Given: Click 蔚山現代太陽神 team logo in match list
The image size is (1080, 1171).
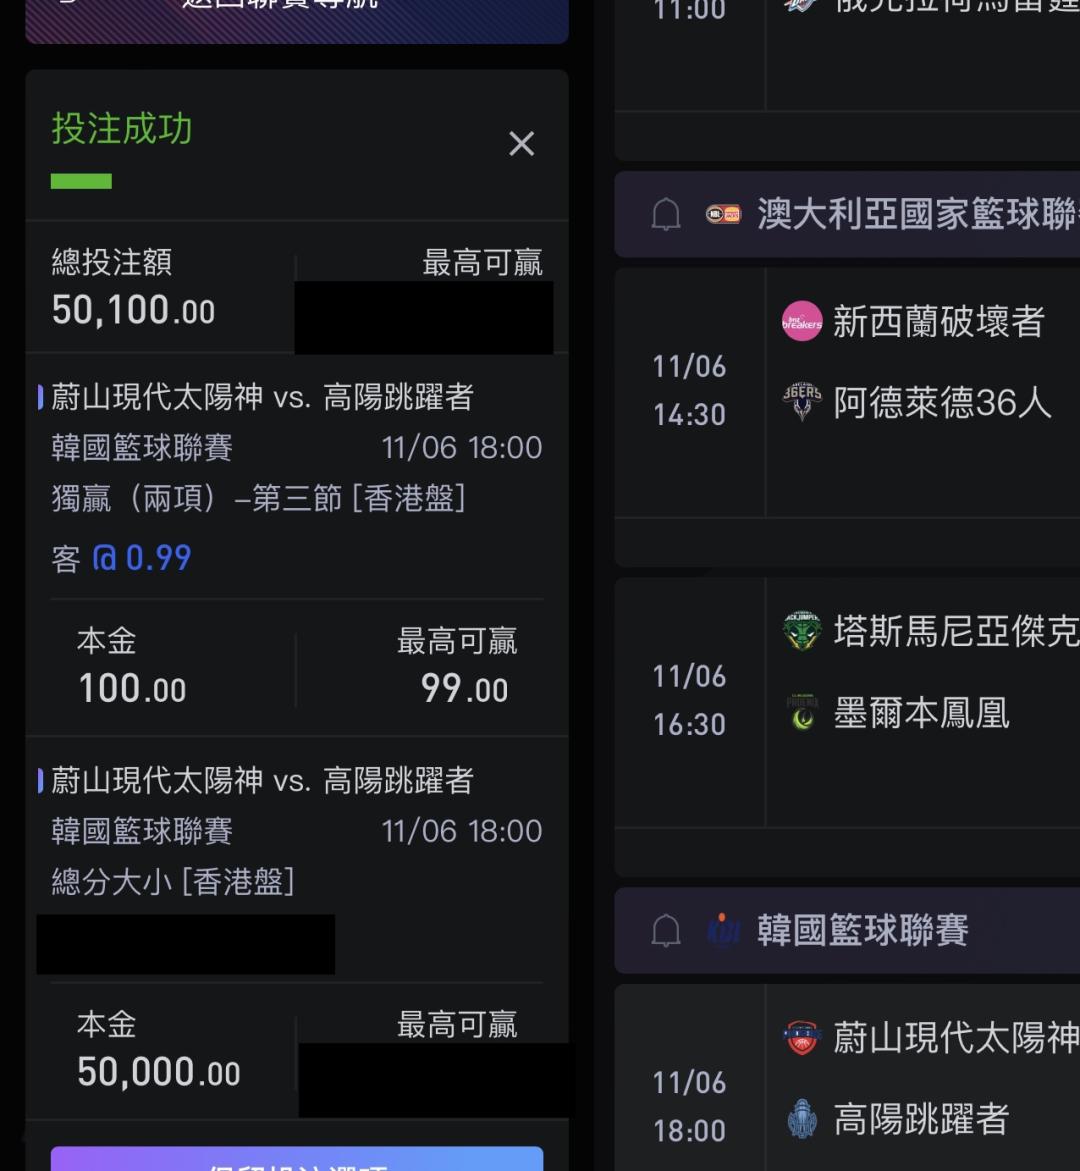Looking at the screenshot, I should click(x=802, y=1037).
